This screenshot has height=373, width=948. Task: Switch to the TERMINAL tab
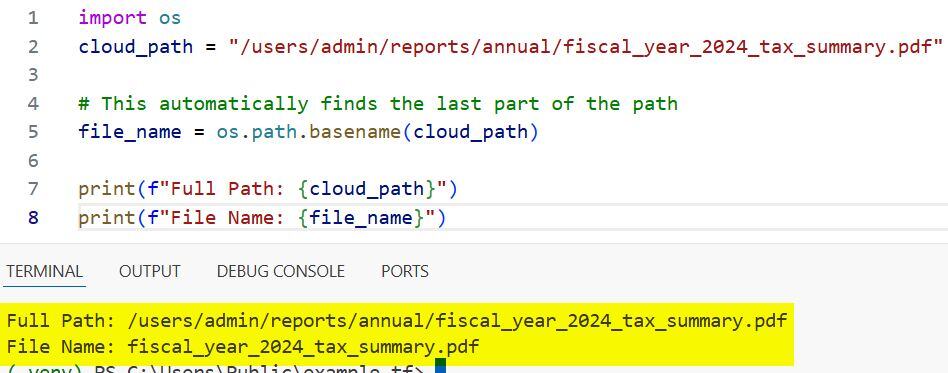[45, 271]
